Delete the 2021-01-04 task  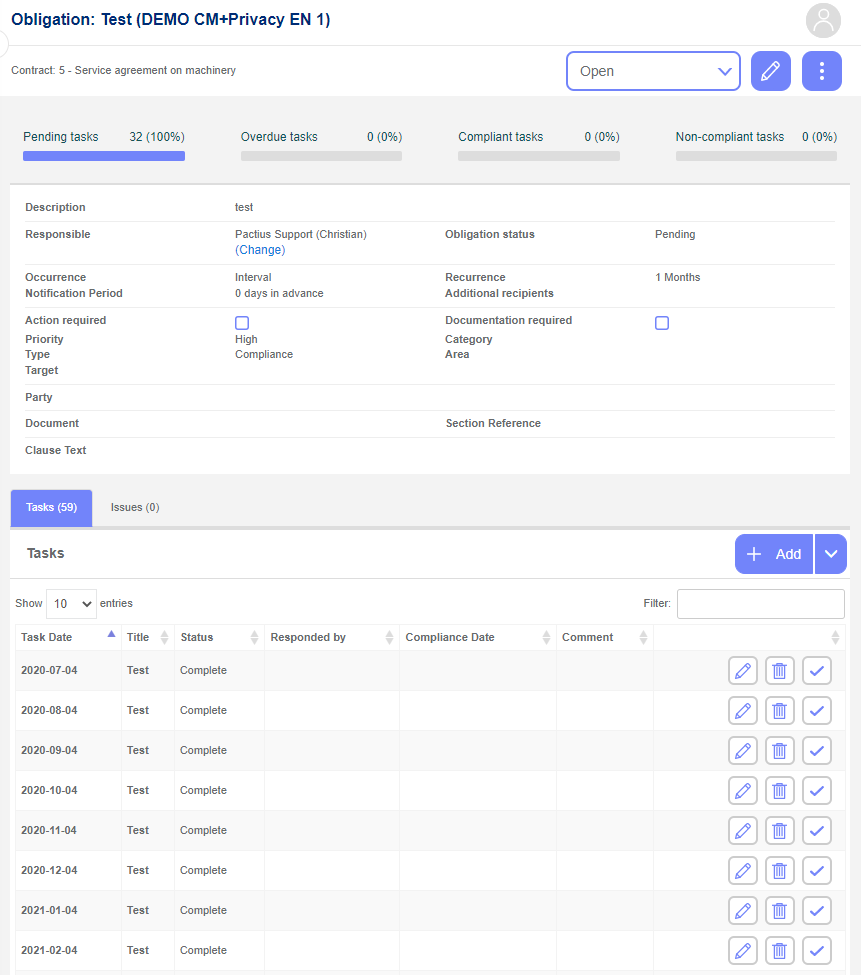780,910
